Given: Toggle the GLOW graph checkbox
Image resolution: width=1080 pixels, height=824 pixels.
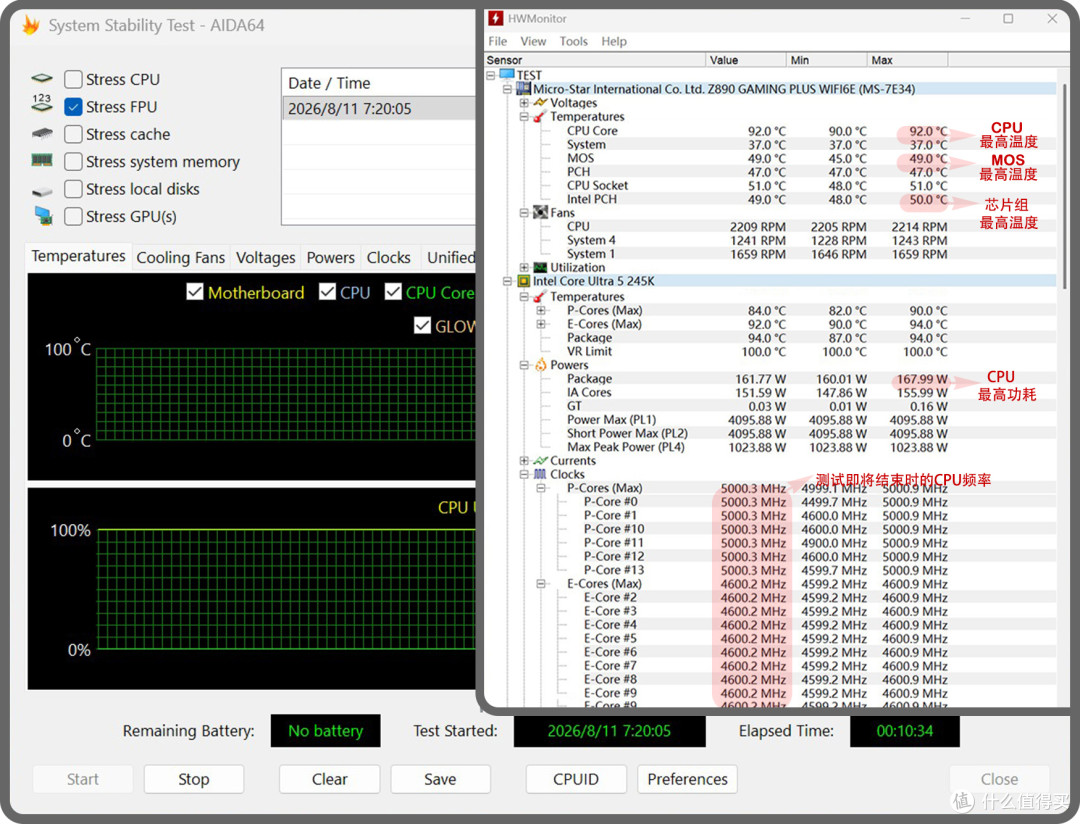Looking at the screenshot, I should coord(422,325).
